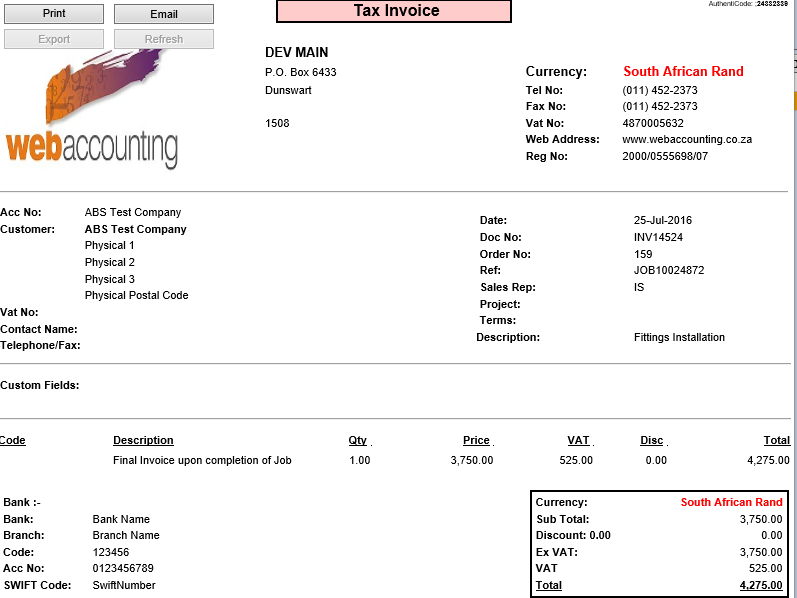The width and height of the screenshot is (797, 598).
Task: Select the Qty column header
Action: click(357, 440)
